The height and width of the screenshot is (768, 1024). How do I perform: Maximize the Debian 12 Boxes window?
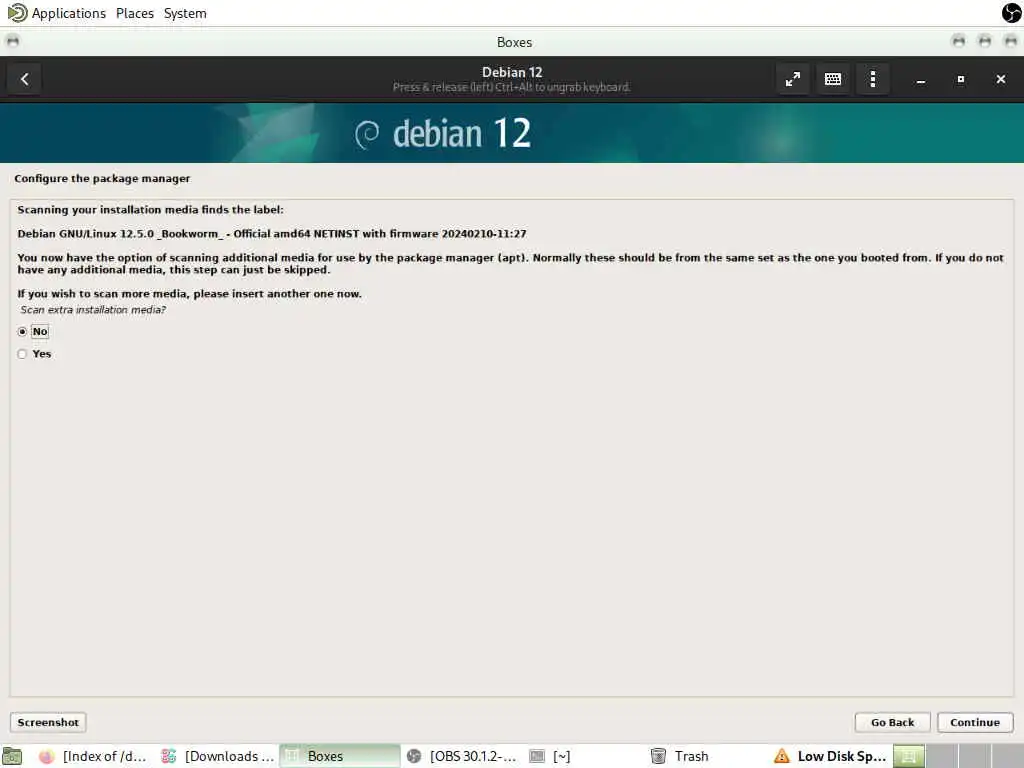(961, 79)
